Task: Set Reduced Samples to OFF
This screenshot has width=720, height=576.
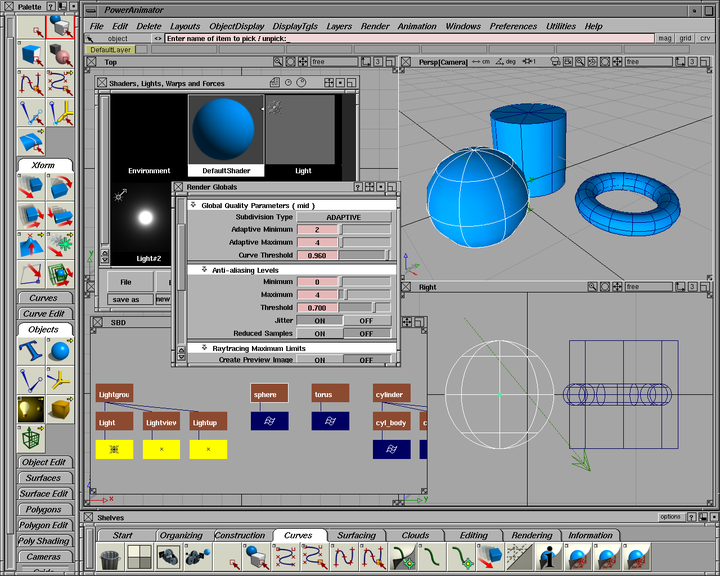Action: [366, 333]
